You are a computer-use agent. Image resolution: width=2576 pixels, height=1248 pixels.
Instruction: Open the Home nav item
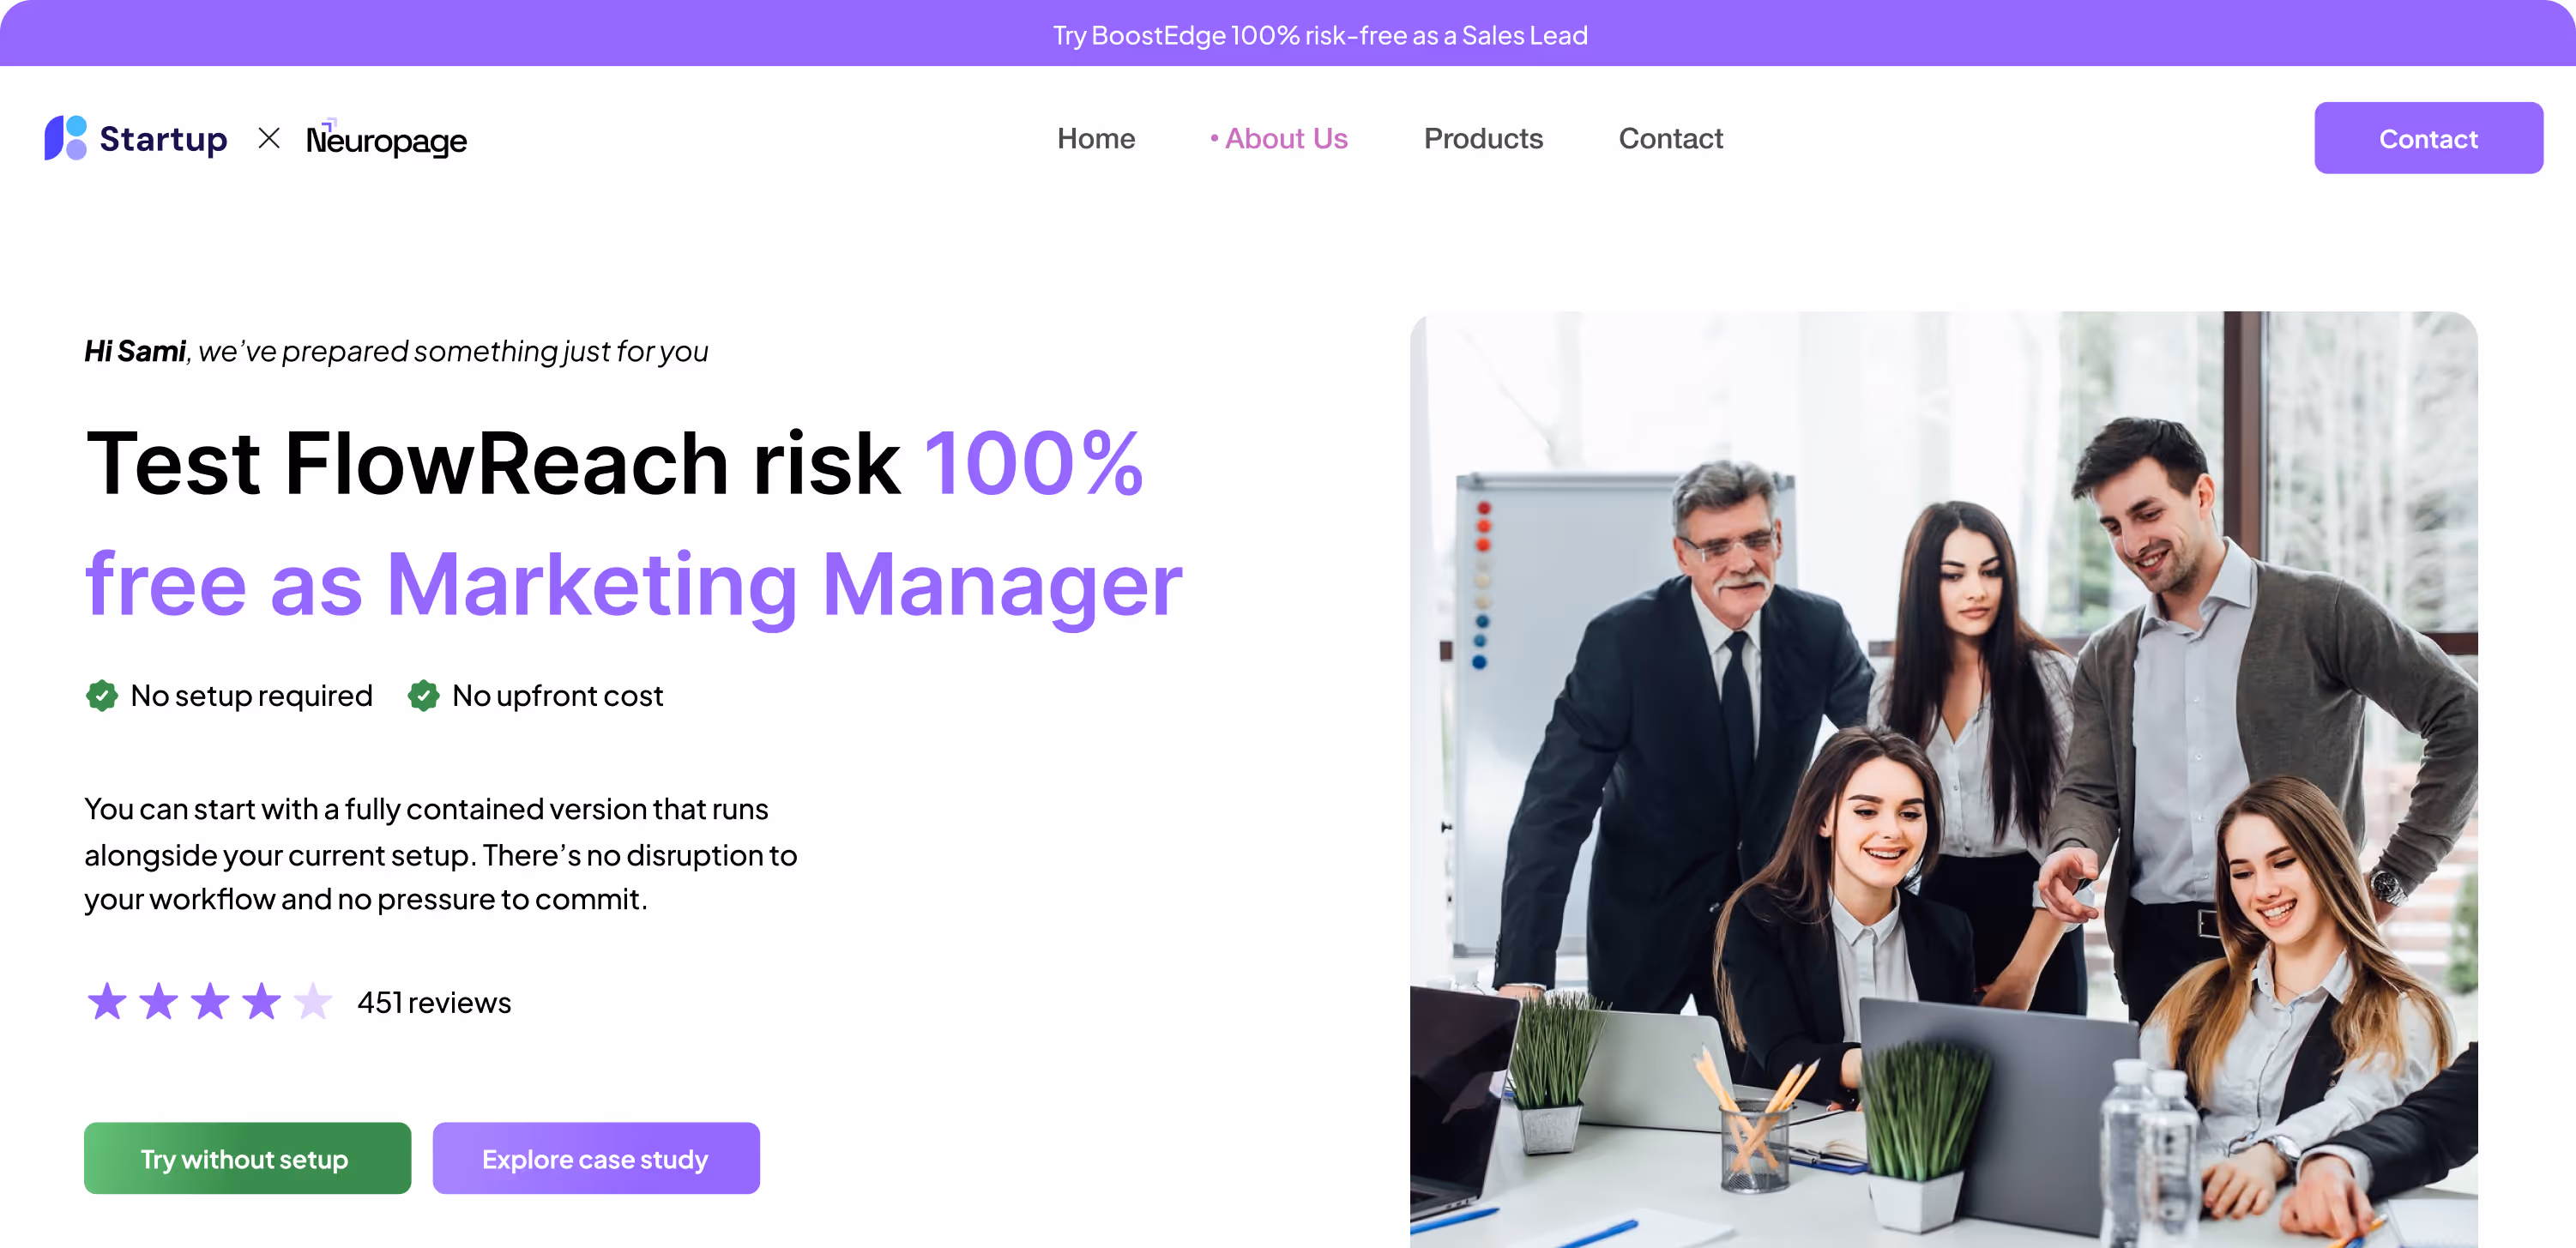pos(1096,138)
